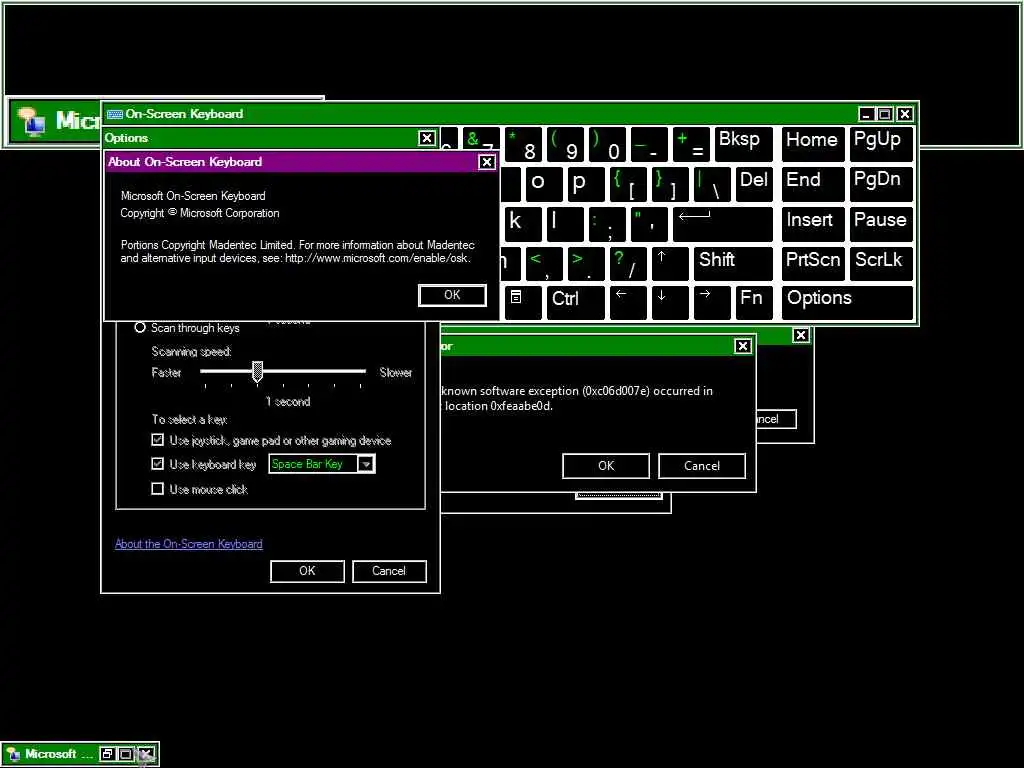
Task: Toggle Use joystick, game pad checkbox
Action: 157,440
